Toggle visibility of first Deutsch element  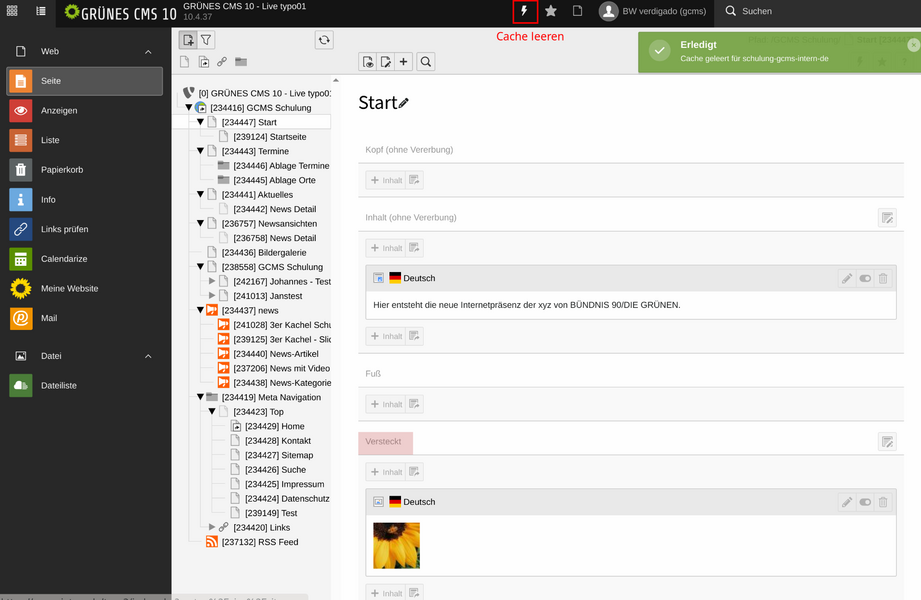pos(865,279)
